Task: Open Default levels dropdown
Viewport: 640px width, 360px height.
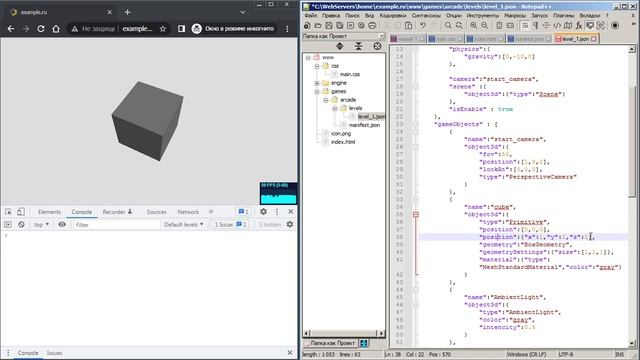Action: pyautogui.click(x=184, y=224)
